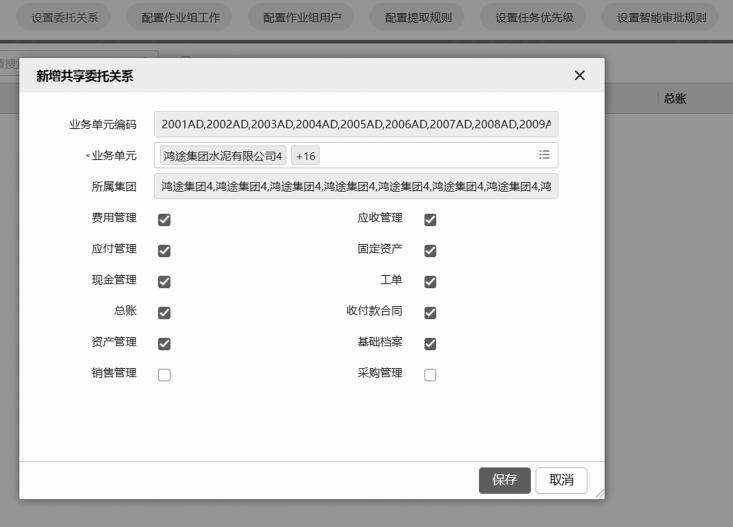Uncheck the 费用管理 checkbox

pyautogui.click(x=164, y=219)
